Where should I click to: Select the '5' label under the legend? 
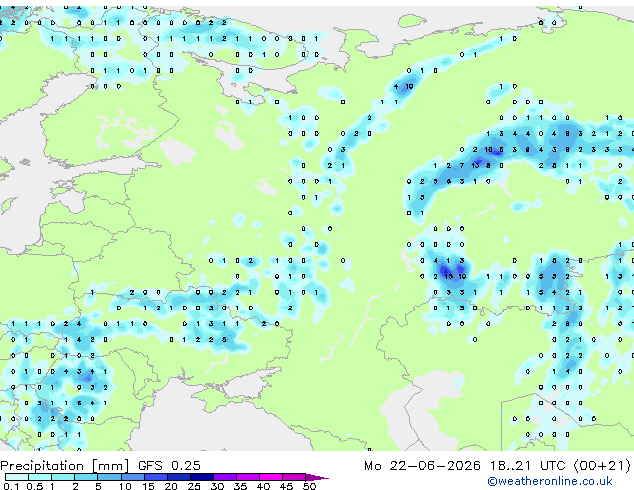[98, 486]
